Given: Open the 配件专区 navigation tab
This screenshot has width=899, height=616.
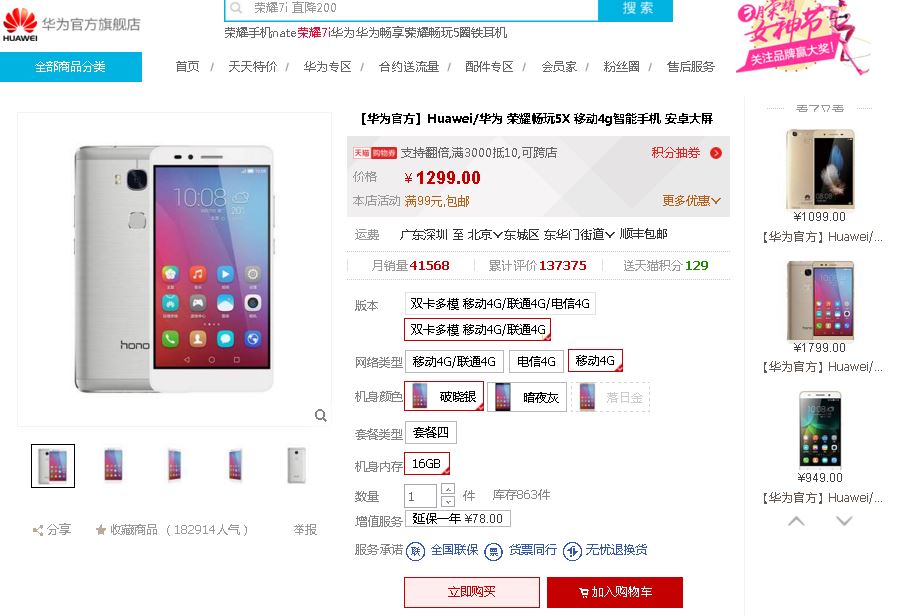Looking at the screenshot, I should (489, 67).
